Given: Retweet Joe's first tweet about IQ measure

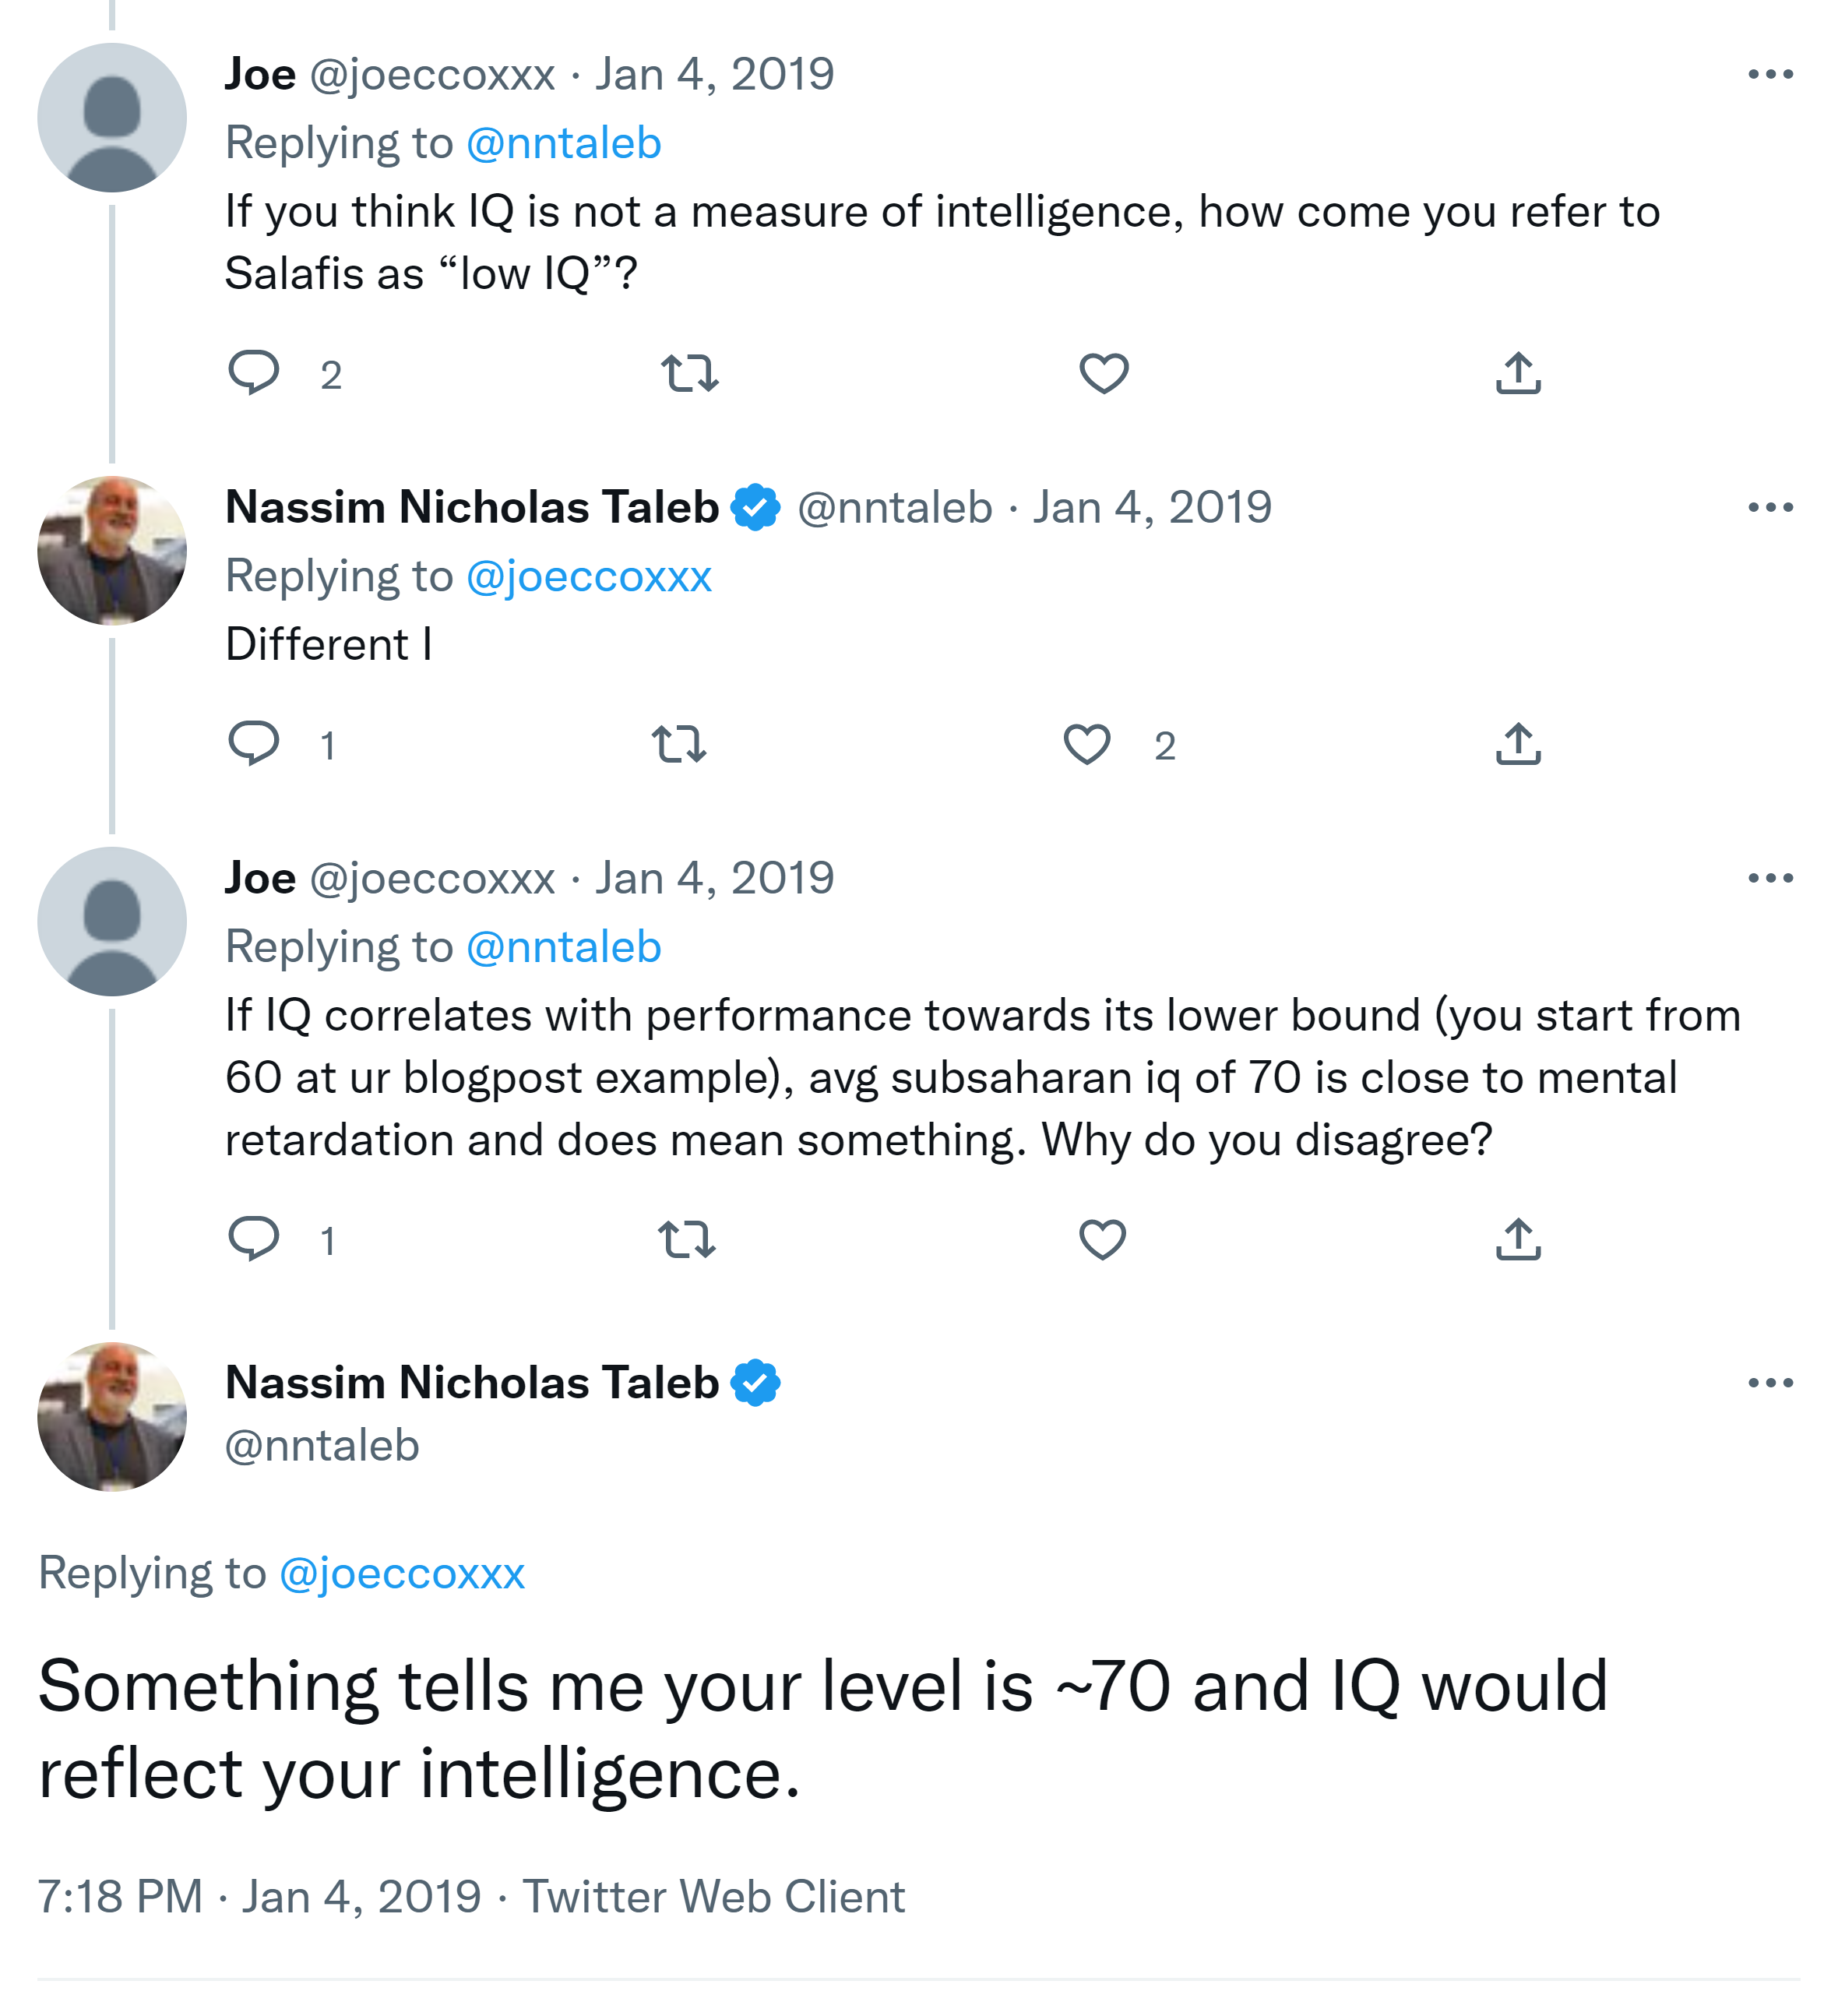Looking at the screenshot, I should [x=690, y=373].
